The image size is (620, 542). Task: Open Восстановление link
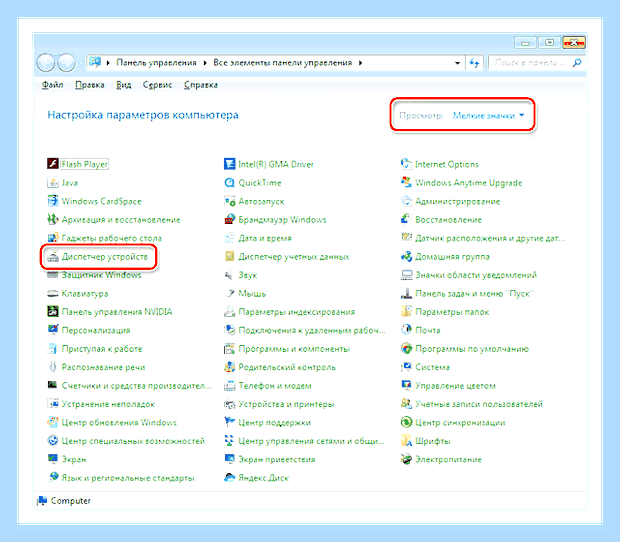(448, 220)
